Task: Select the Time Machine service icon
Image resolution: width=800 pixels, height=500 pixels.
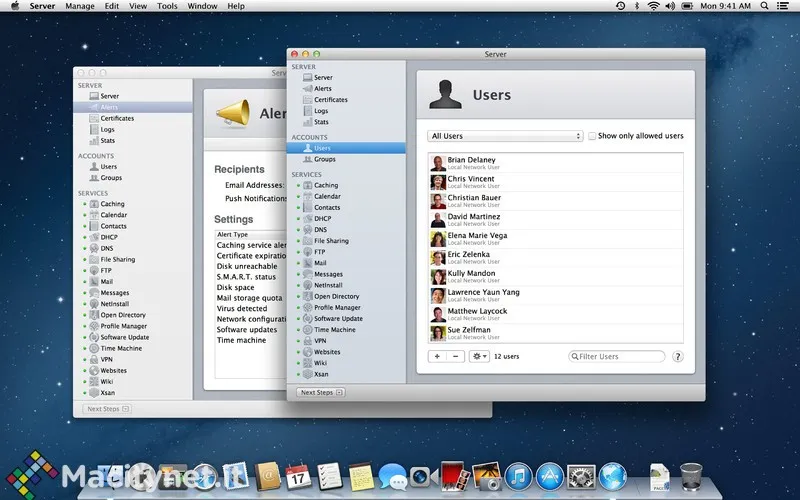Action: [x=307, y=329]
